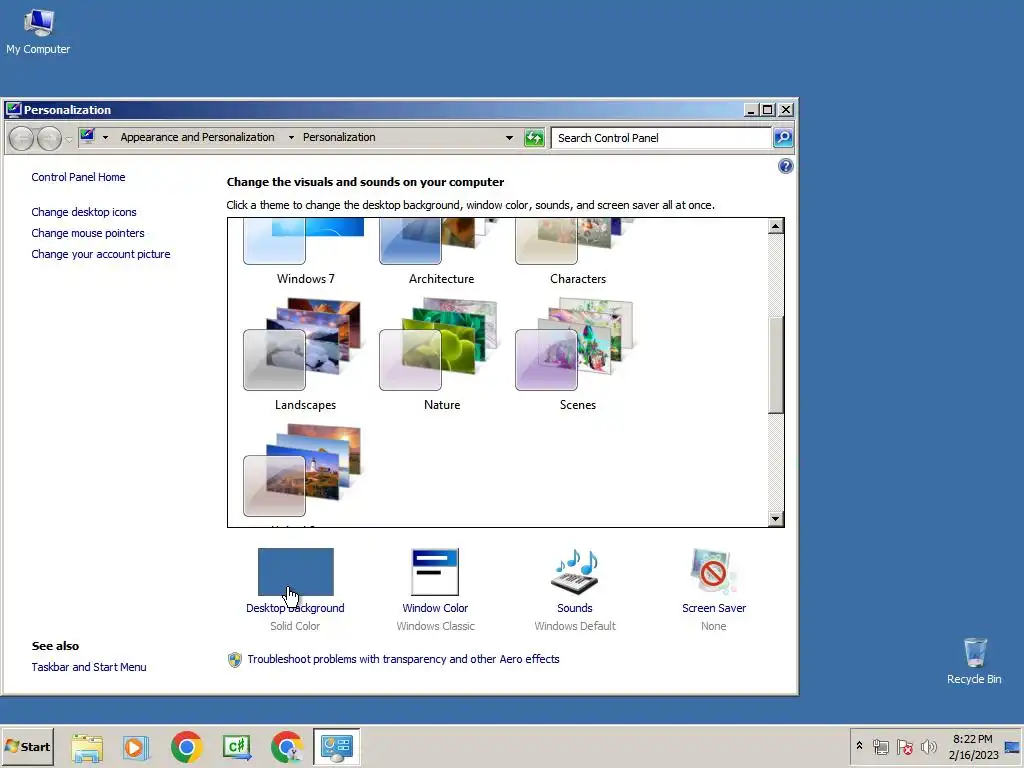Screen dimensions: 1024x768
Task: Select the Landscapes theme
Action: [305, 355]
